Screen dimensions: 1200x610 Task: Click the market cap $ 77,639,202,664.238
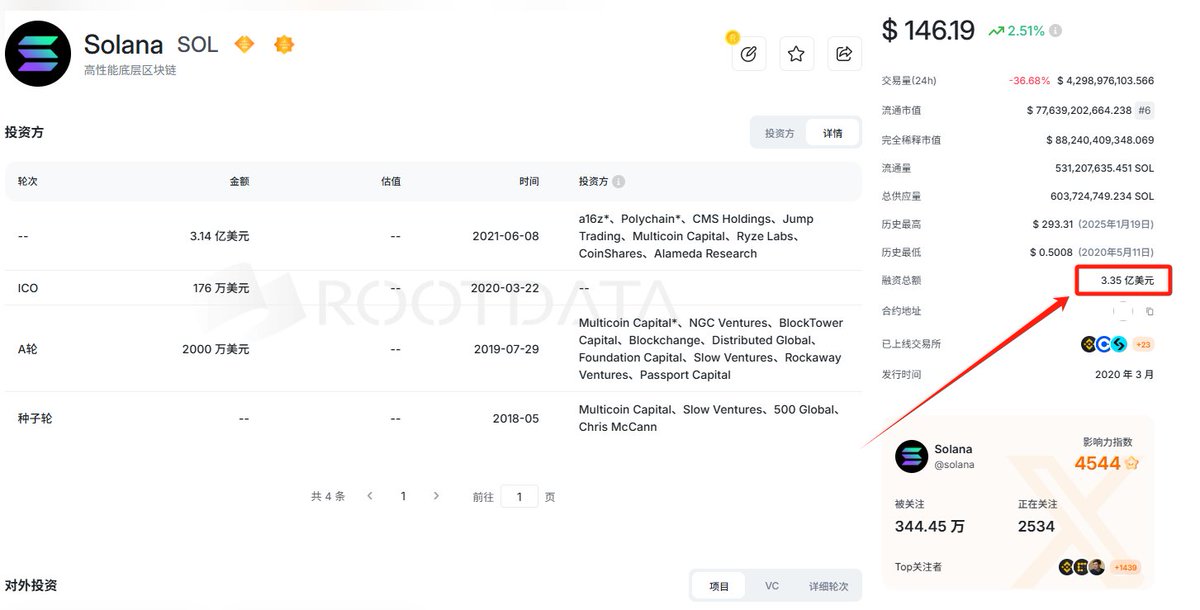tap(1079, 110)
